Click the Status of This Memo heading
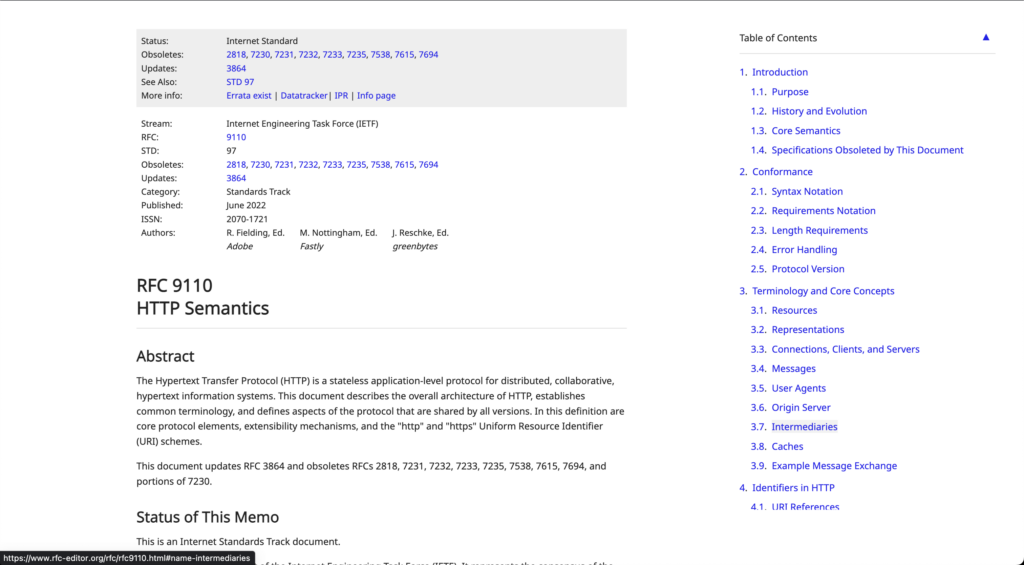 208,517
